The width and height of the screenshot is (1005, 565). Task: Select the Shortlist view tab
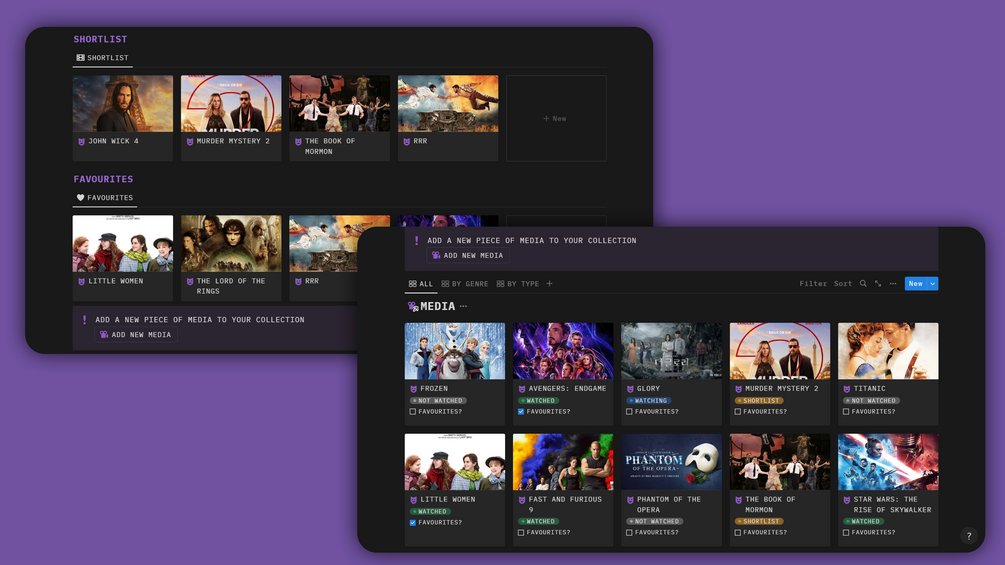click(x=103, y=58)
